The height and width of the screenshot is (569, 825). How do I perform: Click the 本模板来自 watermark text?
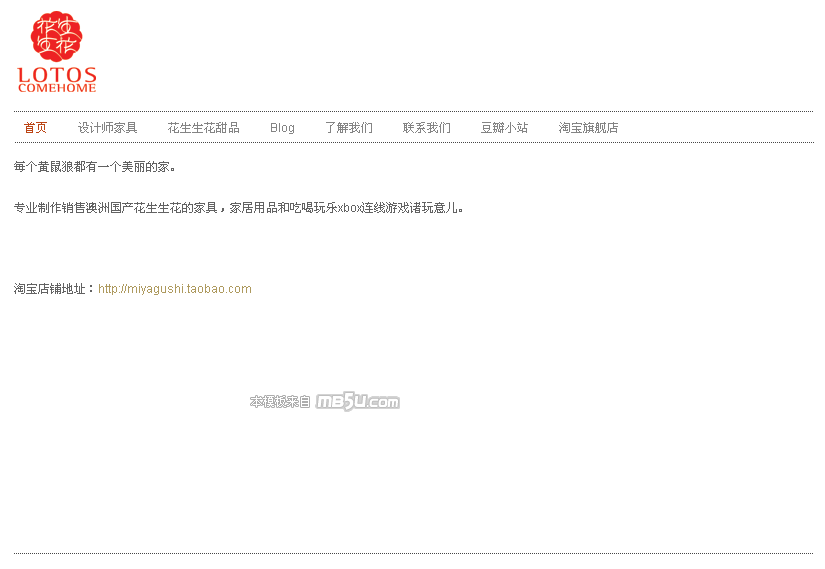[x=280, y=402]
